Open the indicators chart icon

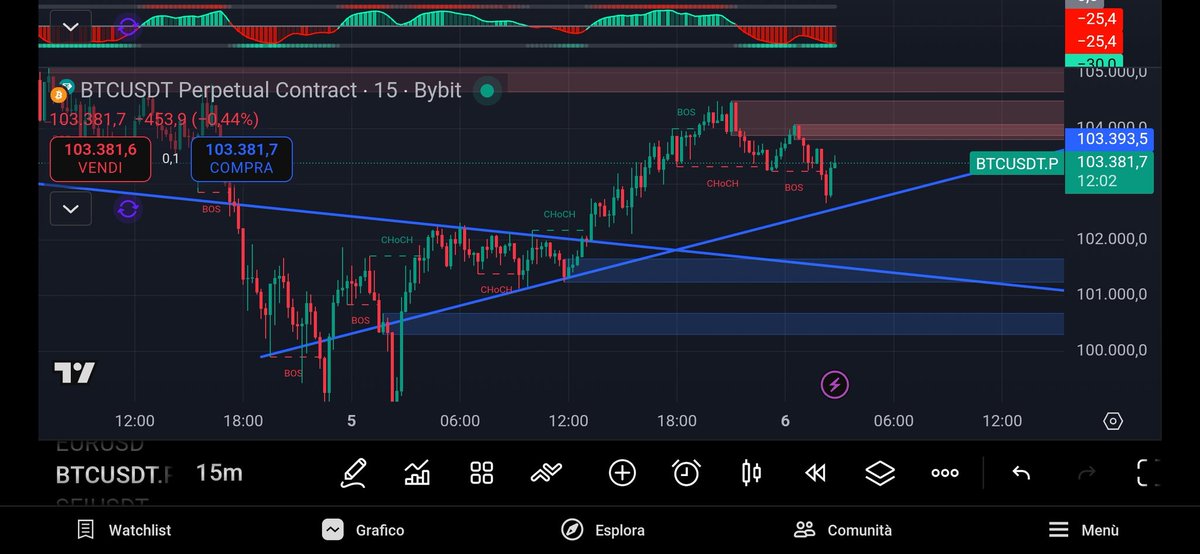tap(417, 473)
